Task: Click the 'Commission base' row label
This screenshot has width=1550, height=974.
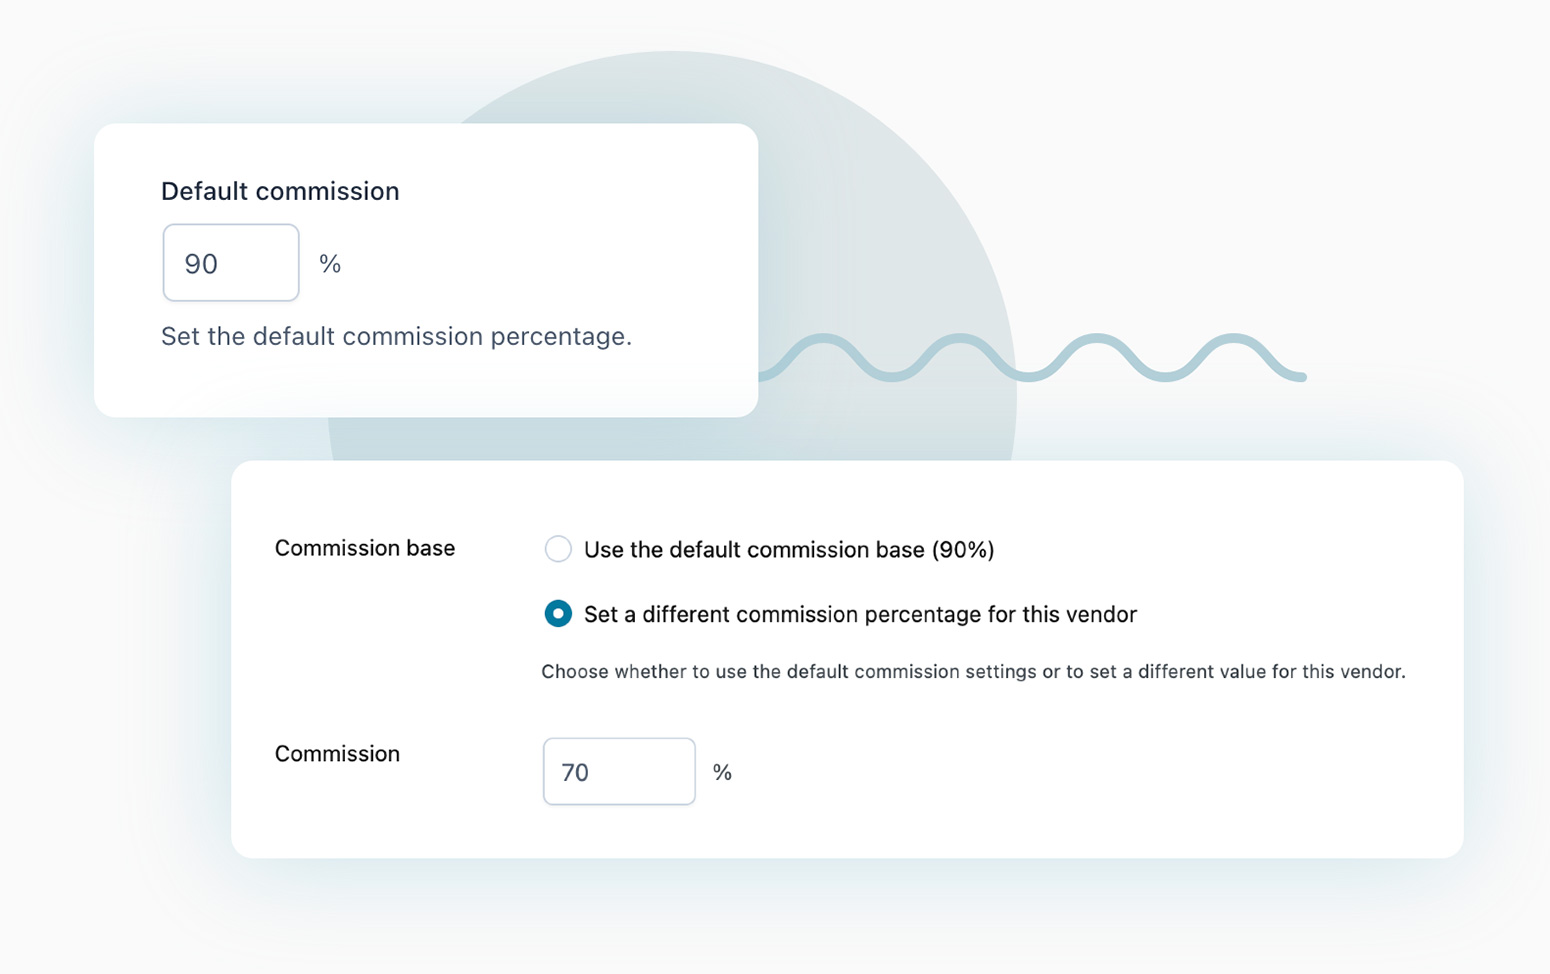Action: [365, 548]
